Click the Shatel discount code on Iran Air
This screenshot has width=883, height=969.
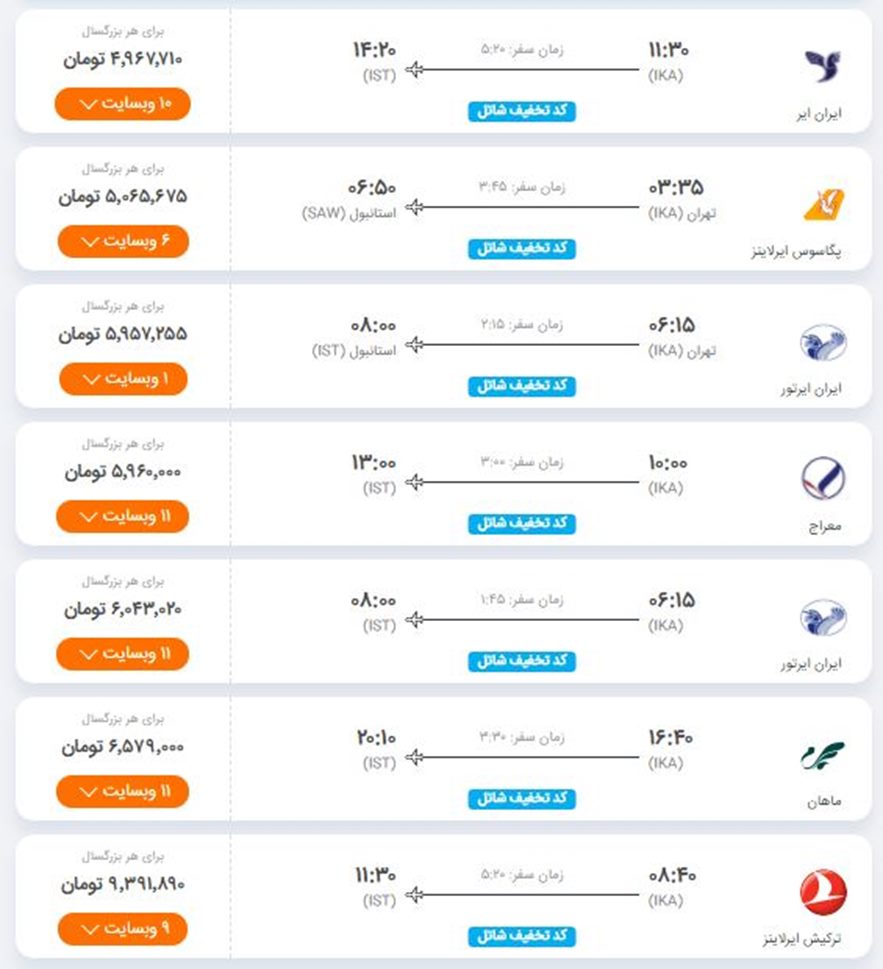(522, 111)
